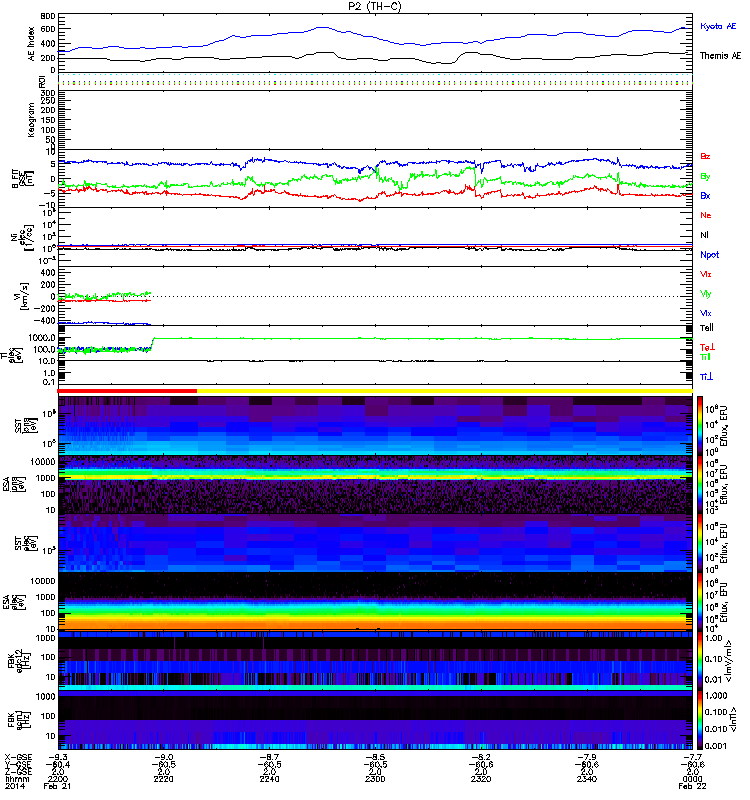
Task: Click the "X-GSE" axis row label
Action: pos(18,757)
